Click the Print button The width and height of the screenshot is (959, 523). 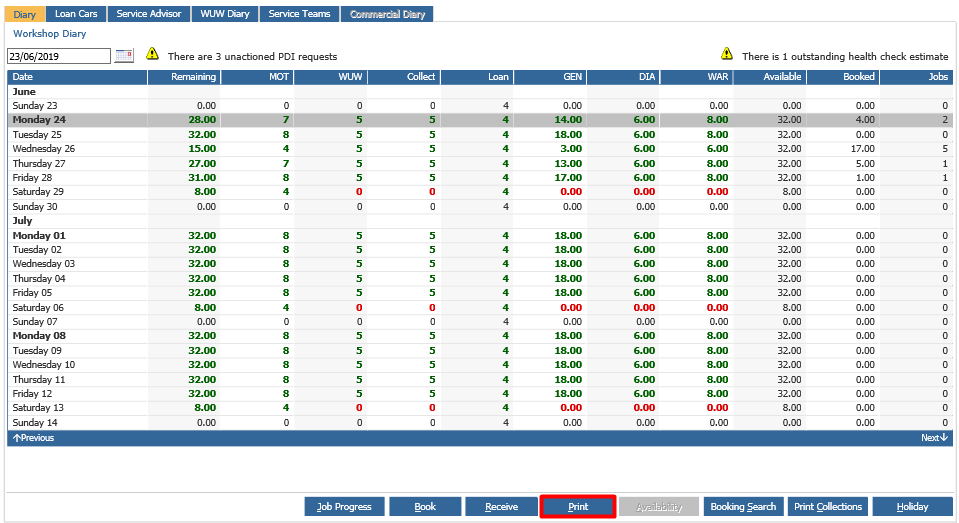pos(578,506)
